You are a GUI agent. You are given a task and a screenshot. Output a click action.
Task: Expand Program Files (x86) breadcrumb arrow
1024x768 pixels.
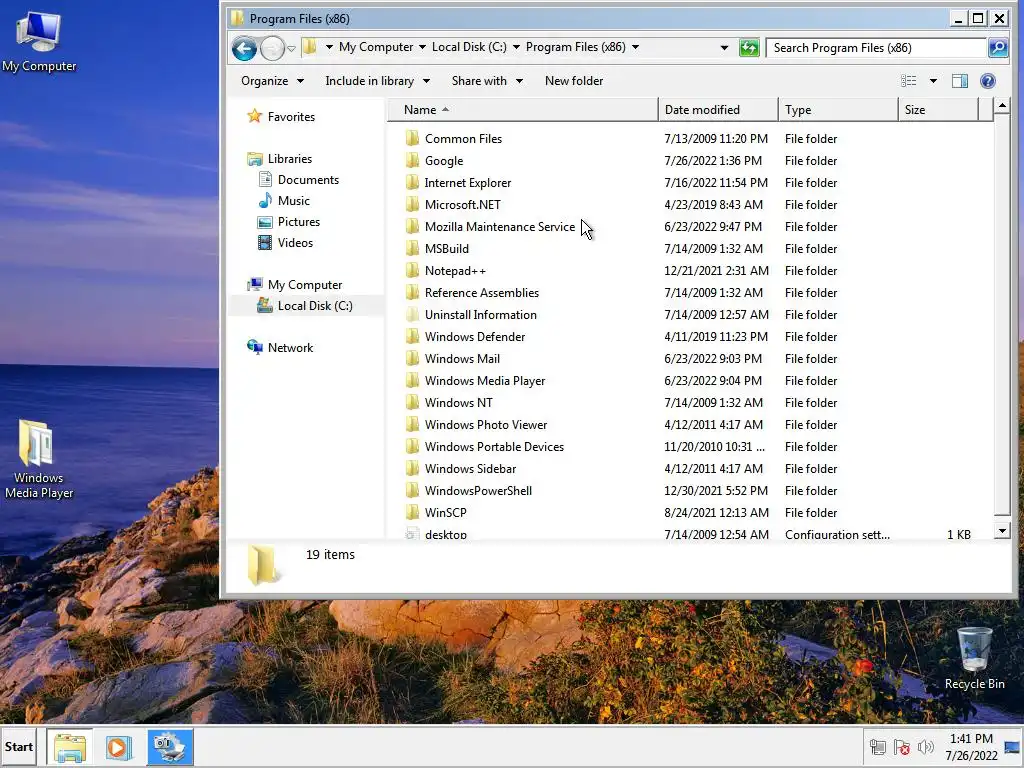click(635, 47)
